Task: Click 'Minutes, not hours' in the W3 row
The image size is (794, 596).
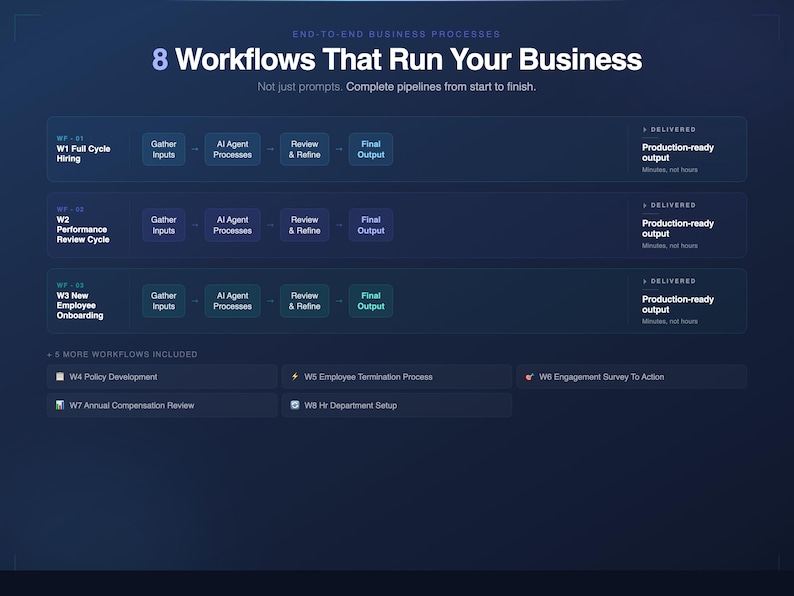Action: pos(669,321)
